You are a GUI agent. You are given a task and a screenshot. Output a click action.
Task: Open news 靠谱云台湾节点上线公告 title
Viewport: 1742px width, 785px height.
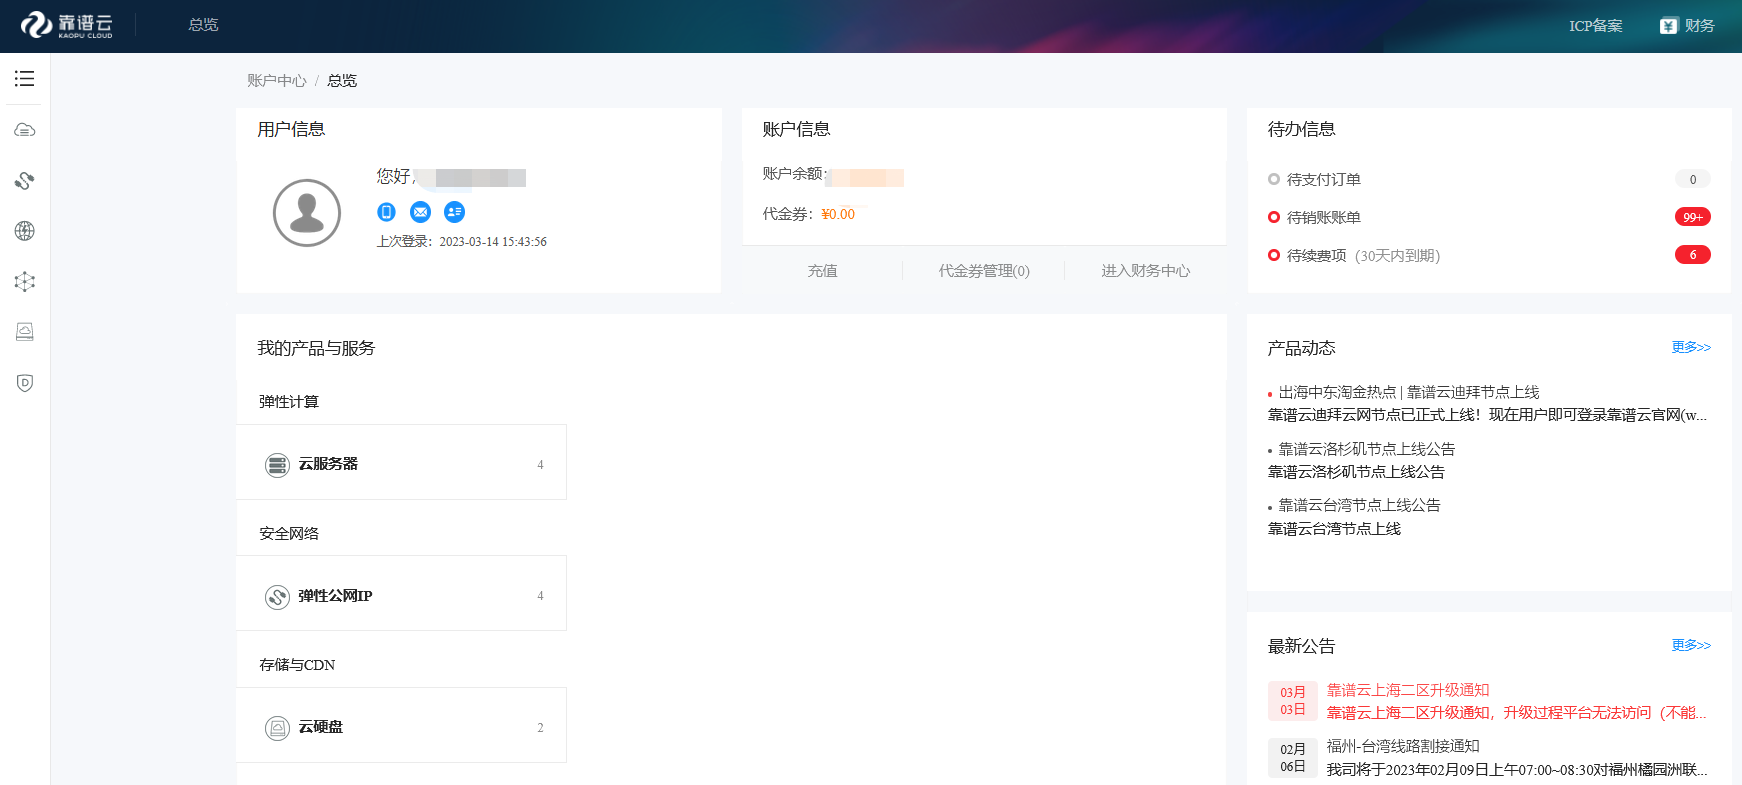(x=1359, y=506)
